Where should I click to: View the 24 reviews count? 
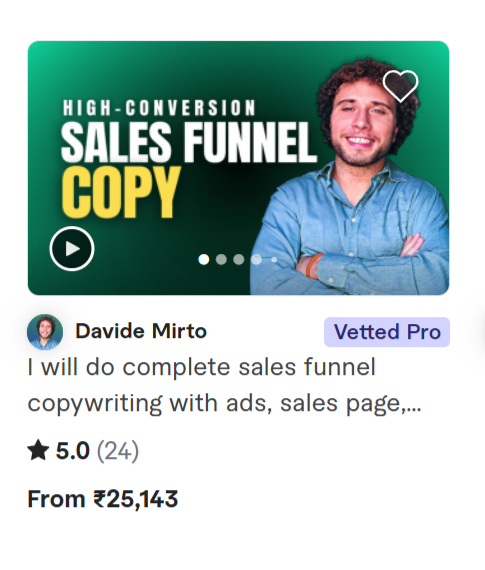[118, 451]
